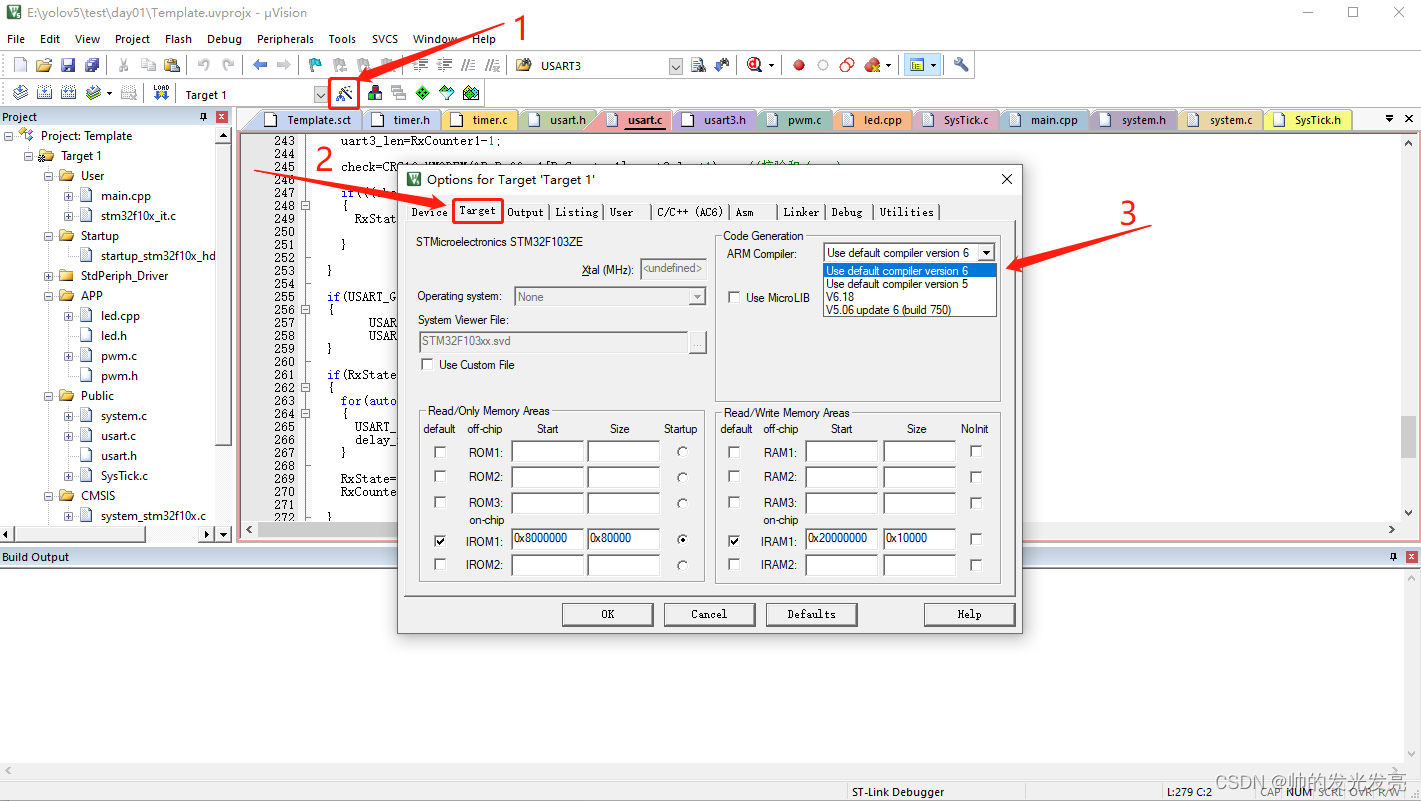Create a new file with toolbar icon
The image size is (1421, 801).
click(20, 65)
